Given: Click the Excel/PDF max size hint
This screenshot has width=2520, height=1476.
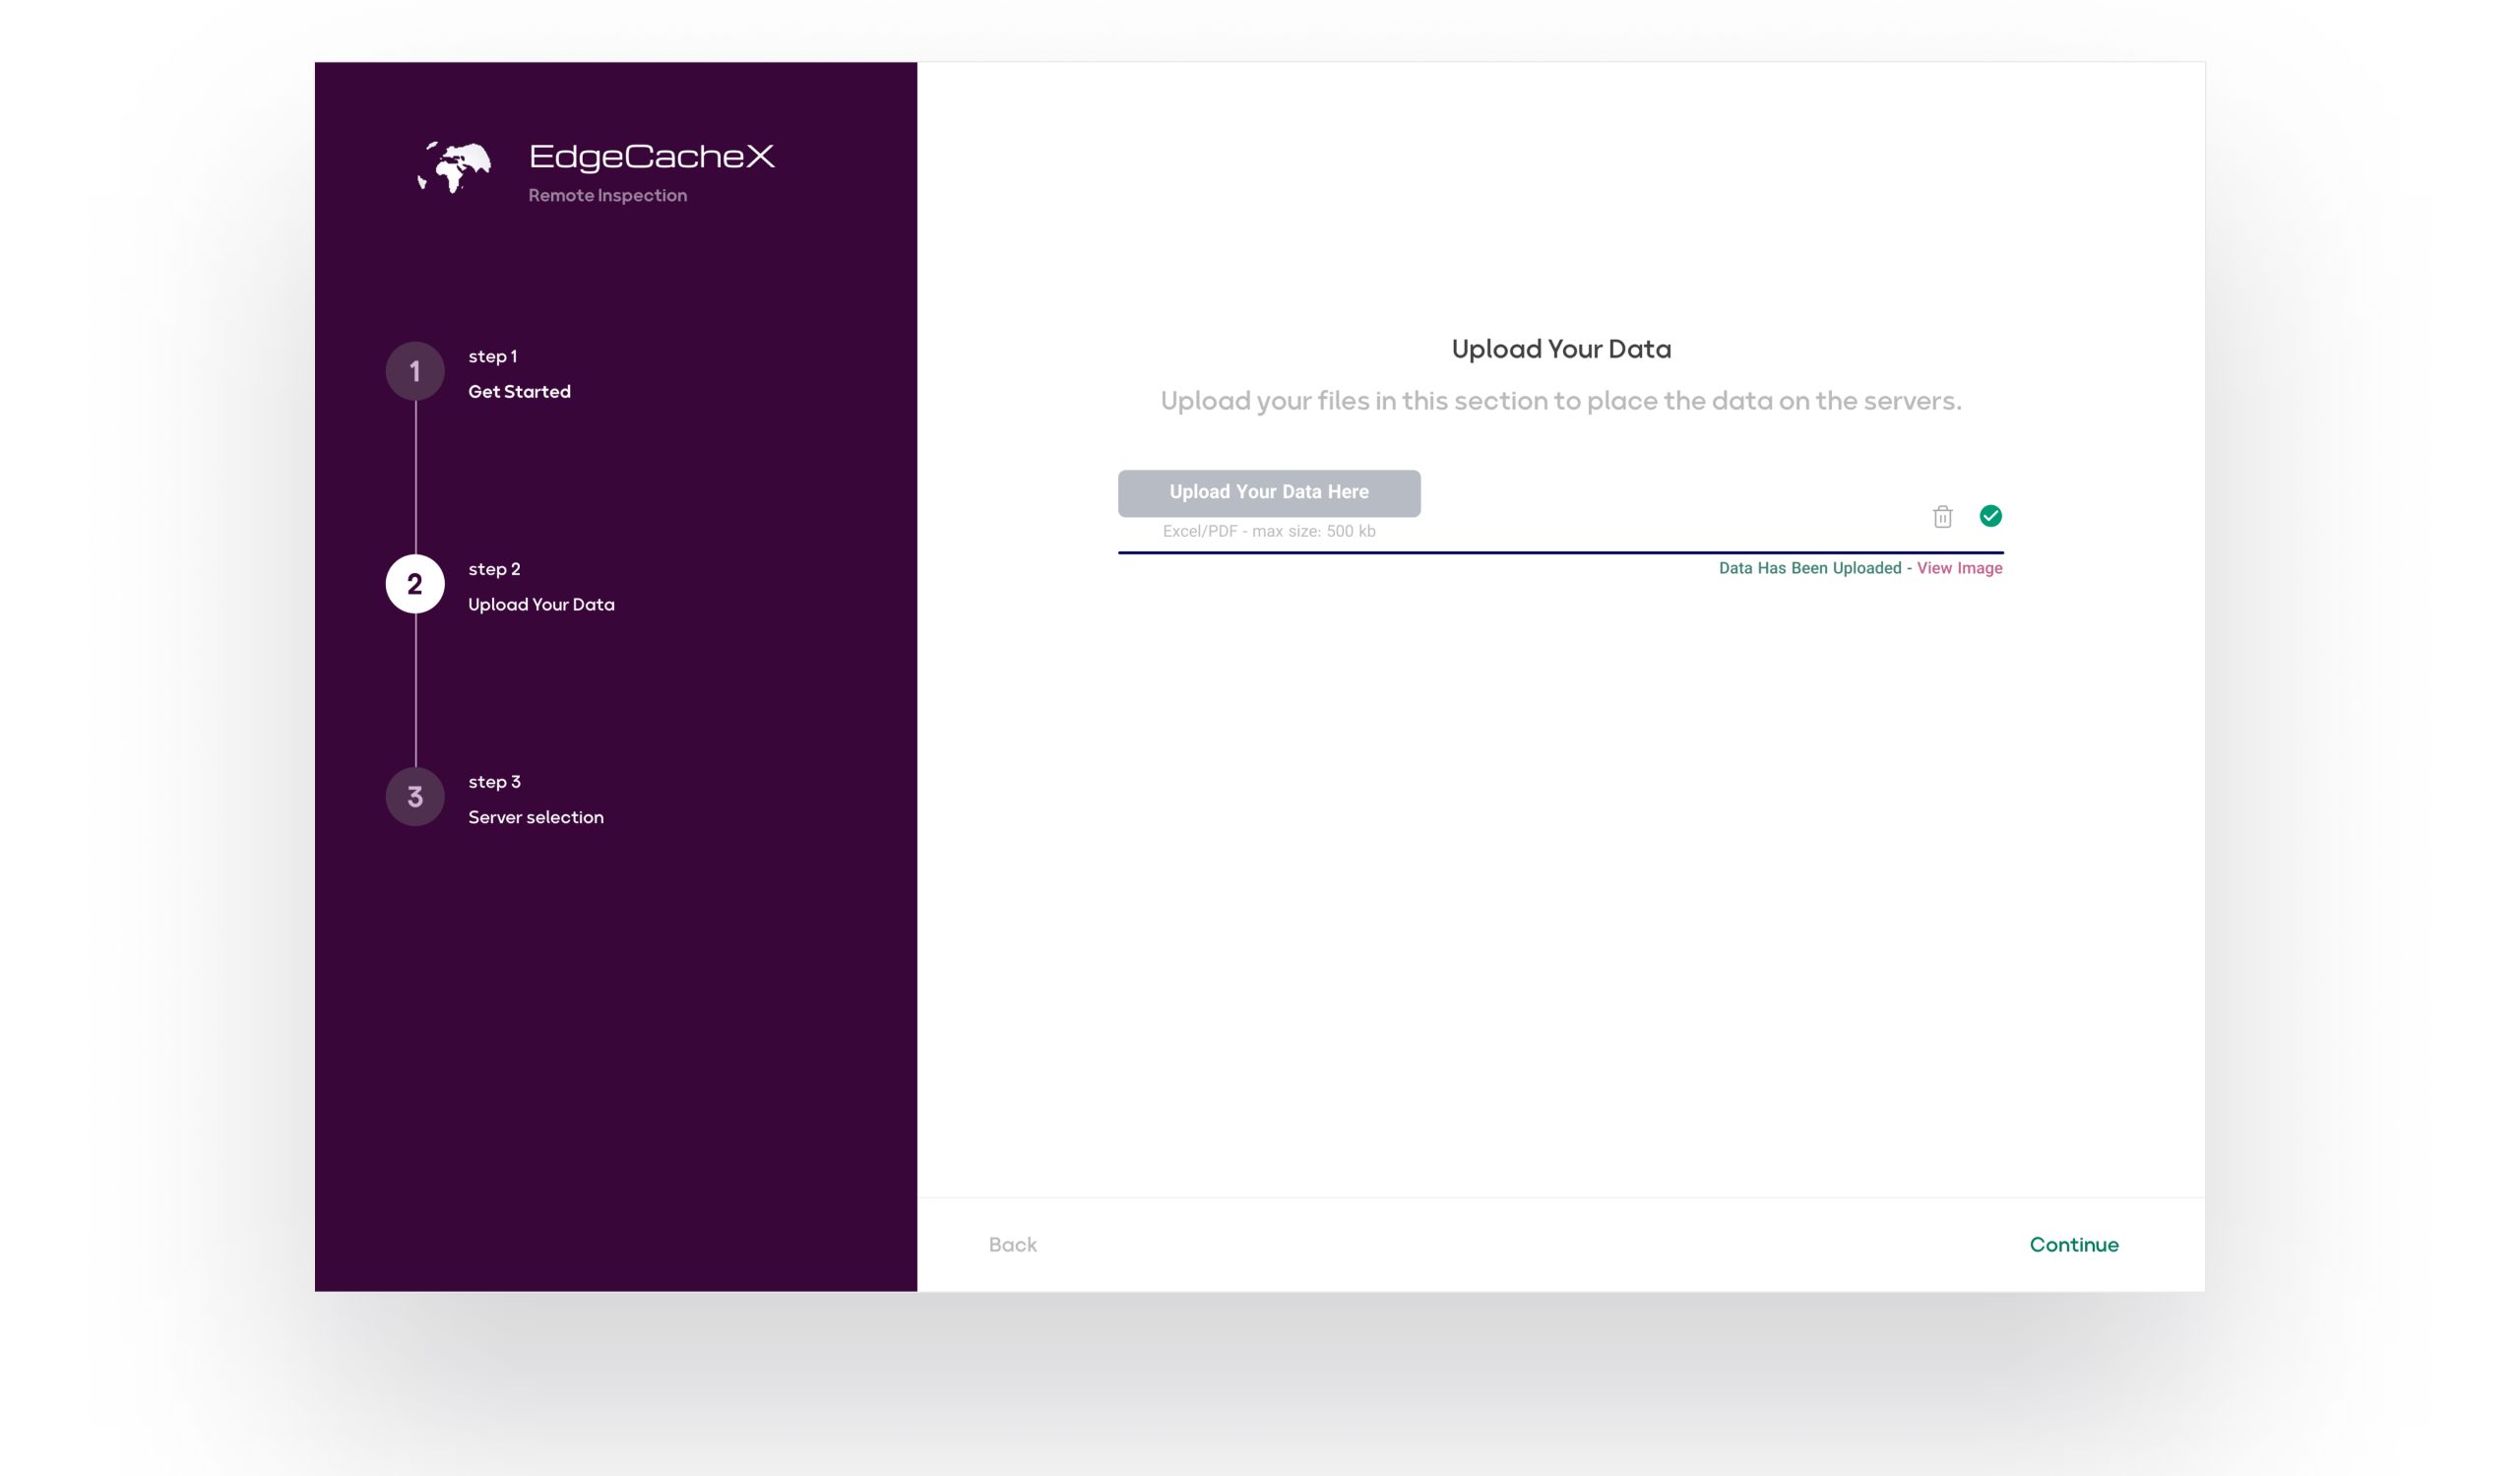Looking at the screenshot, I should 1268,532.
